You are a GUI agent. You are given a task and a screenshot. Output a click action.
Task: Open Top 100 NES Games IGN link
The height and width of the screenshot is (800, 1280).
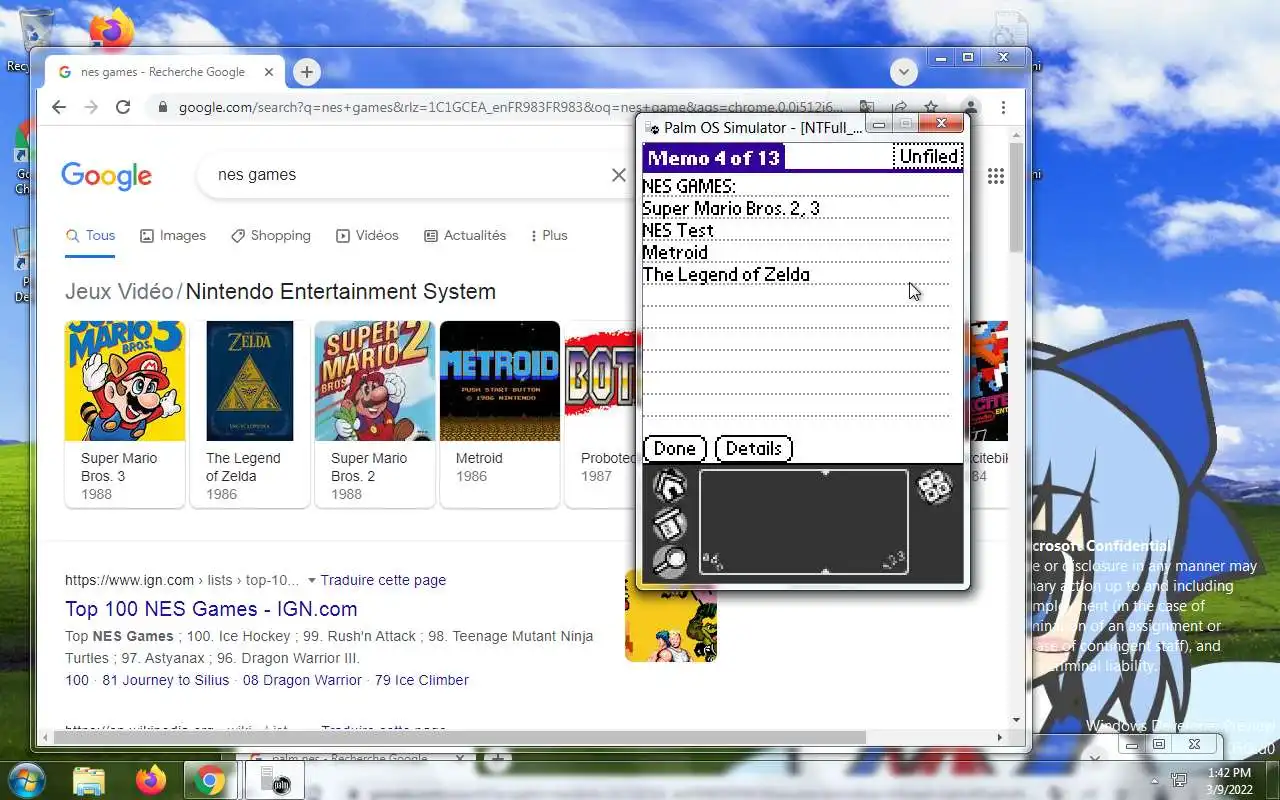coord(211,609)
